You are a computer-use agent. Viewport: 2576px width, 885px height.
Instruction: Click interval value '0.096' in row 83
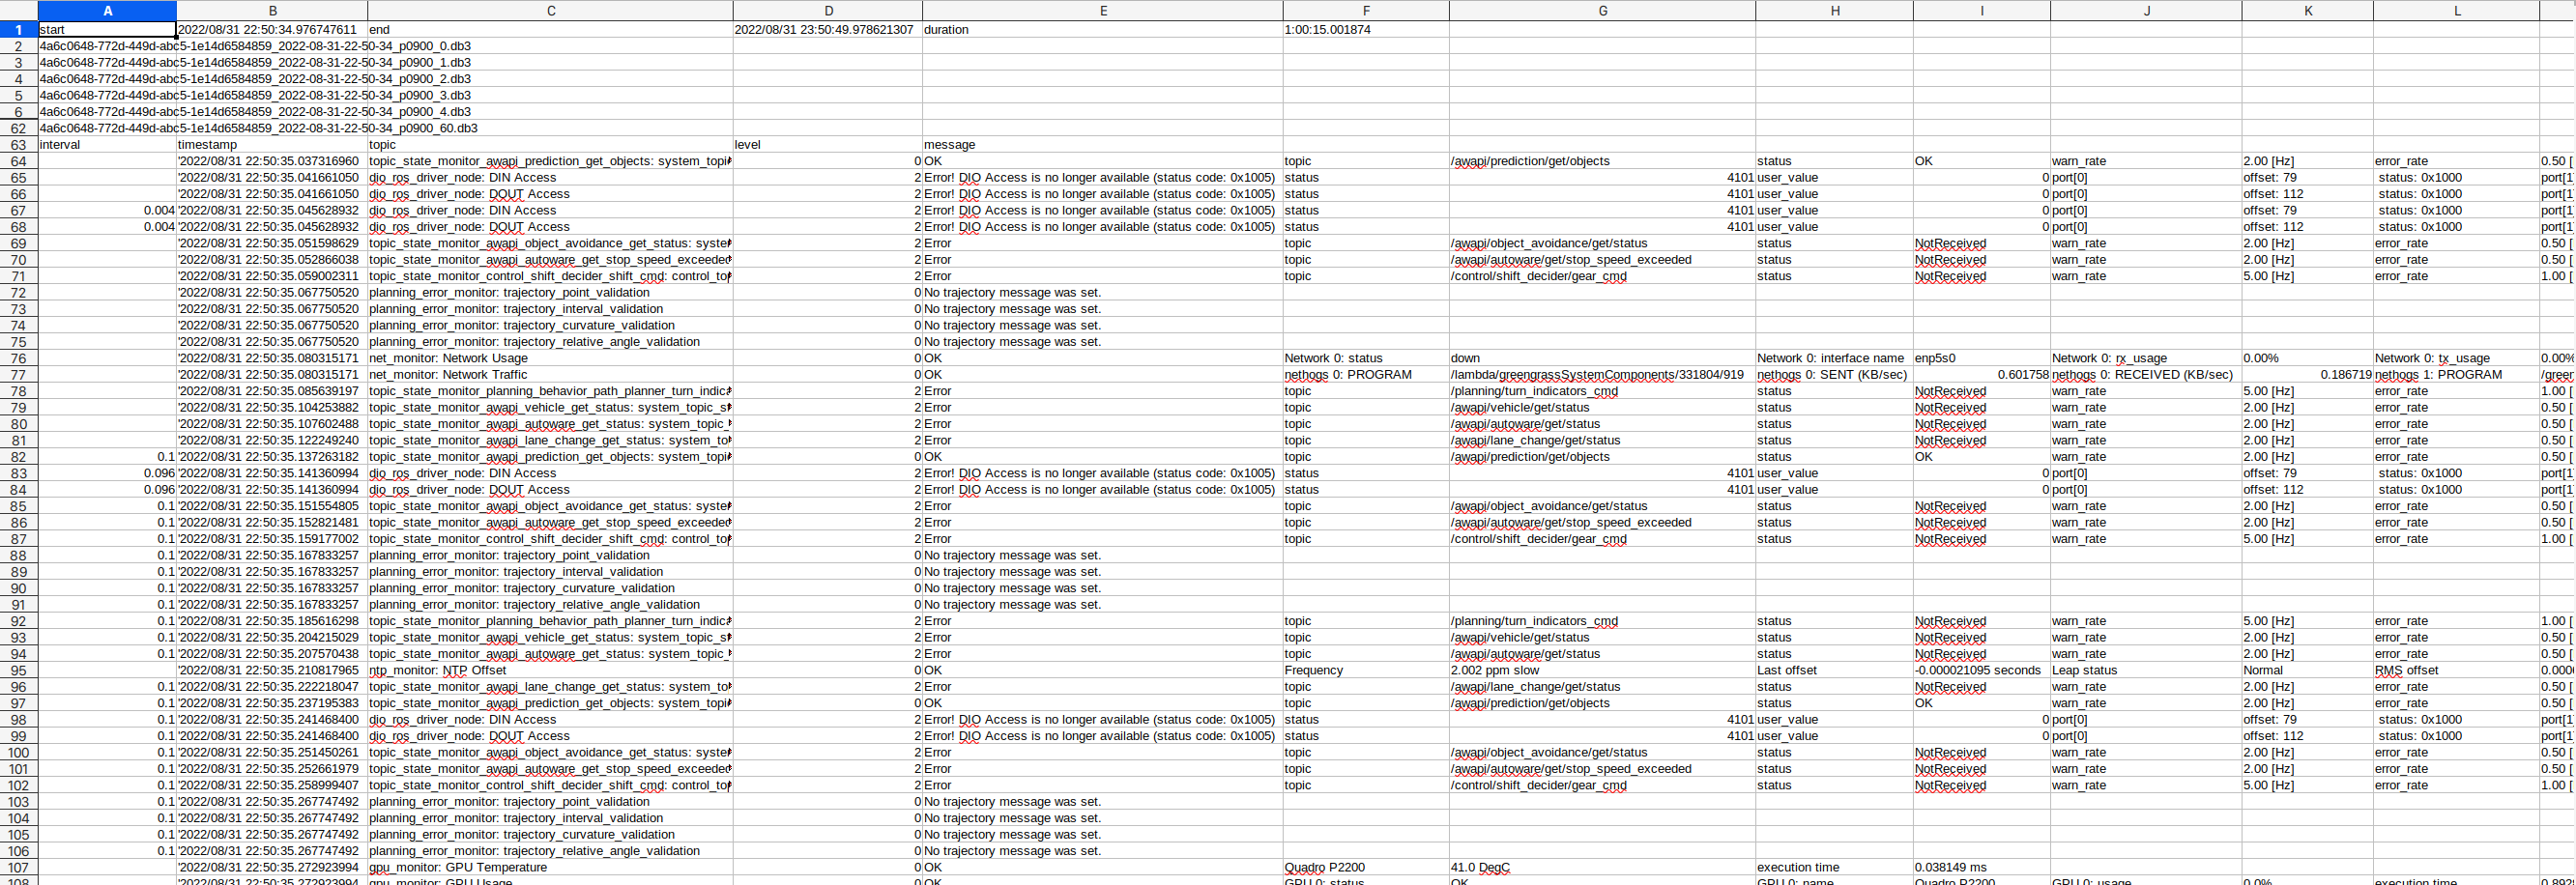[107, 473]
